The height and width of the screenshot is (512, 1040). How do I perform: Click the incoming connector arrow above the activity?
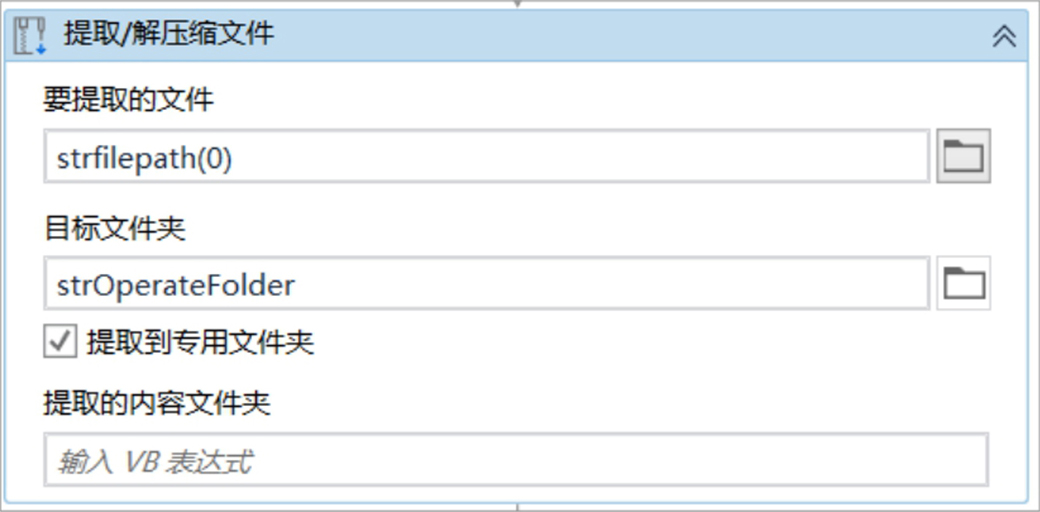coord(517,3)
